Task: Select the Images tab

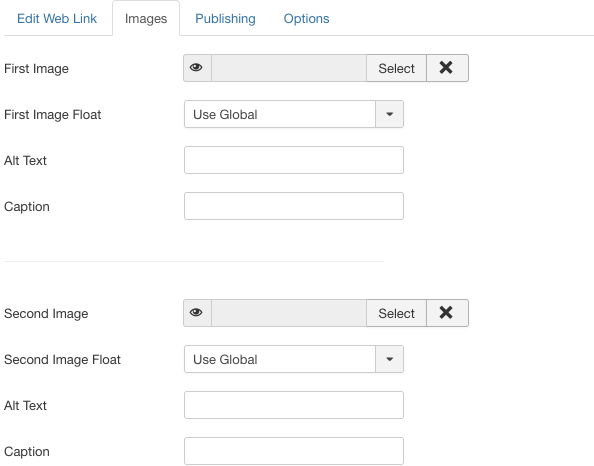Action: tap(146, 19)
